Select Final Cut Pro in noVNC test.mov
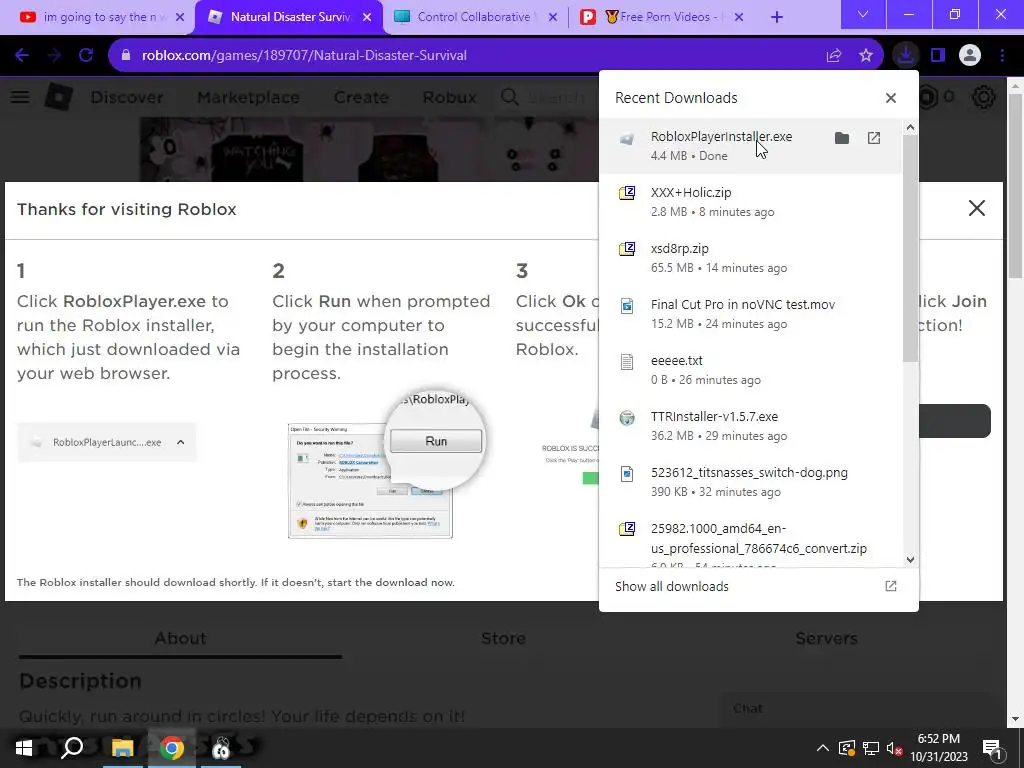Viewport: 1024px width, 768px height. [x=750, y=313]
